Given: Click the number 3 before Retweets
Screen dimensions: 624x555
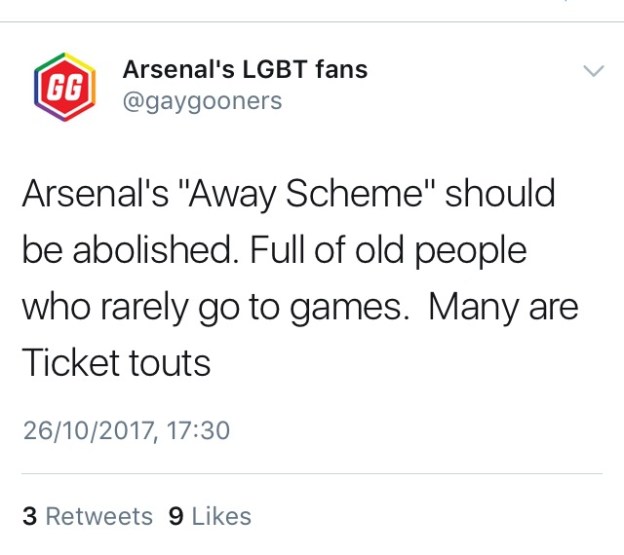Looking at the screenshot, I should click(x=30, y=516).
